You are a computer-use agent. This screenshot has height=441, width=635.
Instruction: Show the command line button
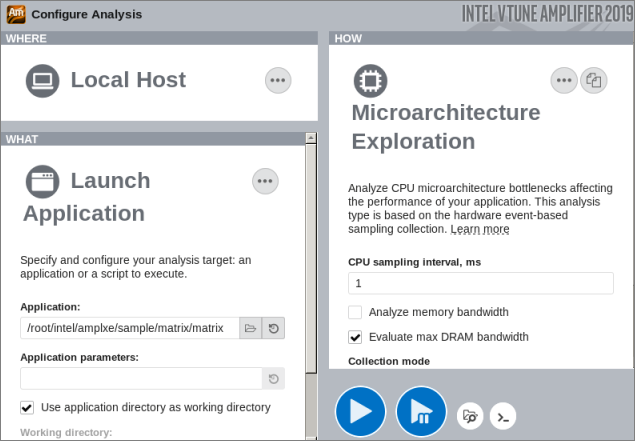click(x=503, y=414)
